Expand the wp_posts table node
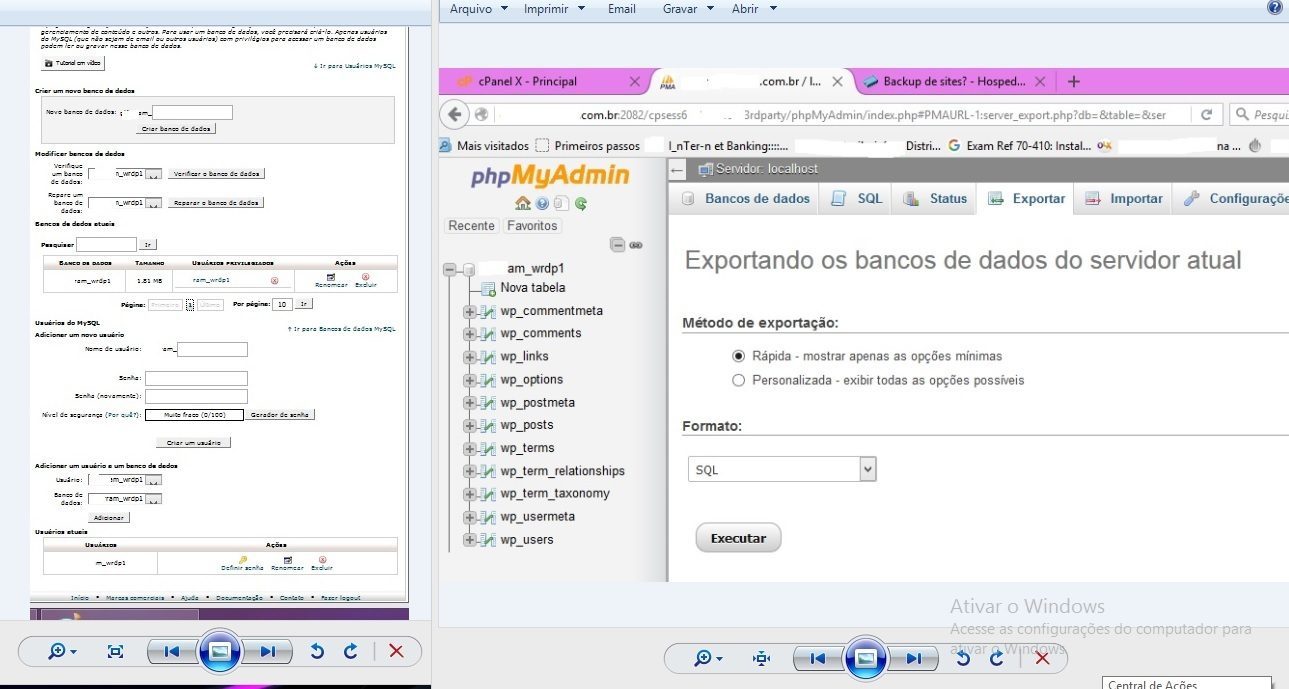 pyautogui.click(x=469, y=426)
